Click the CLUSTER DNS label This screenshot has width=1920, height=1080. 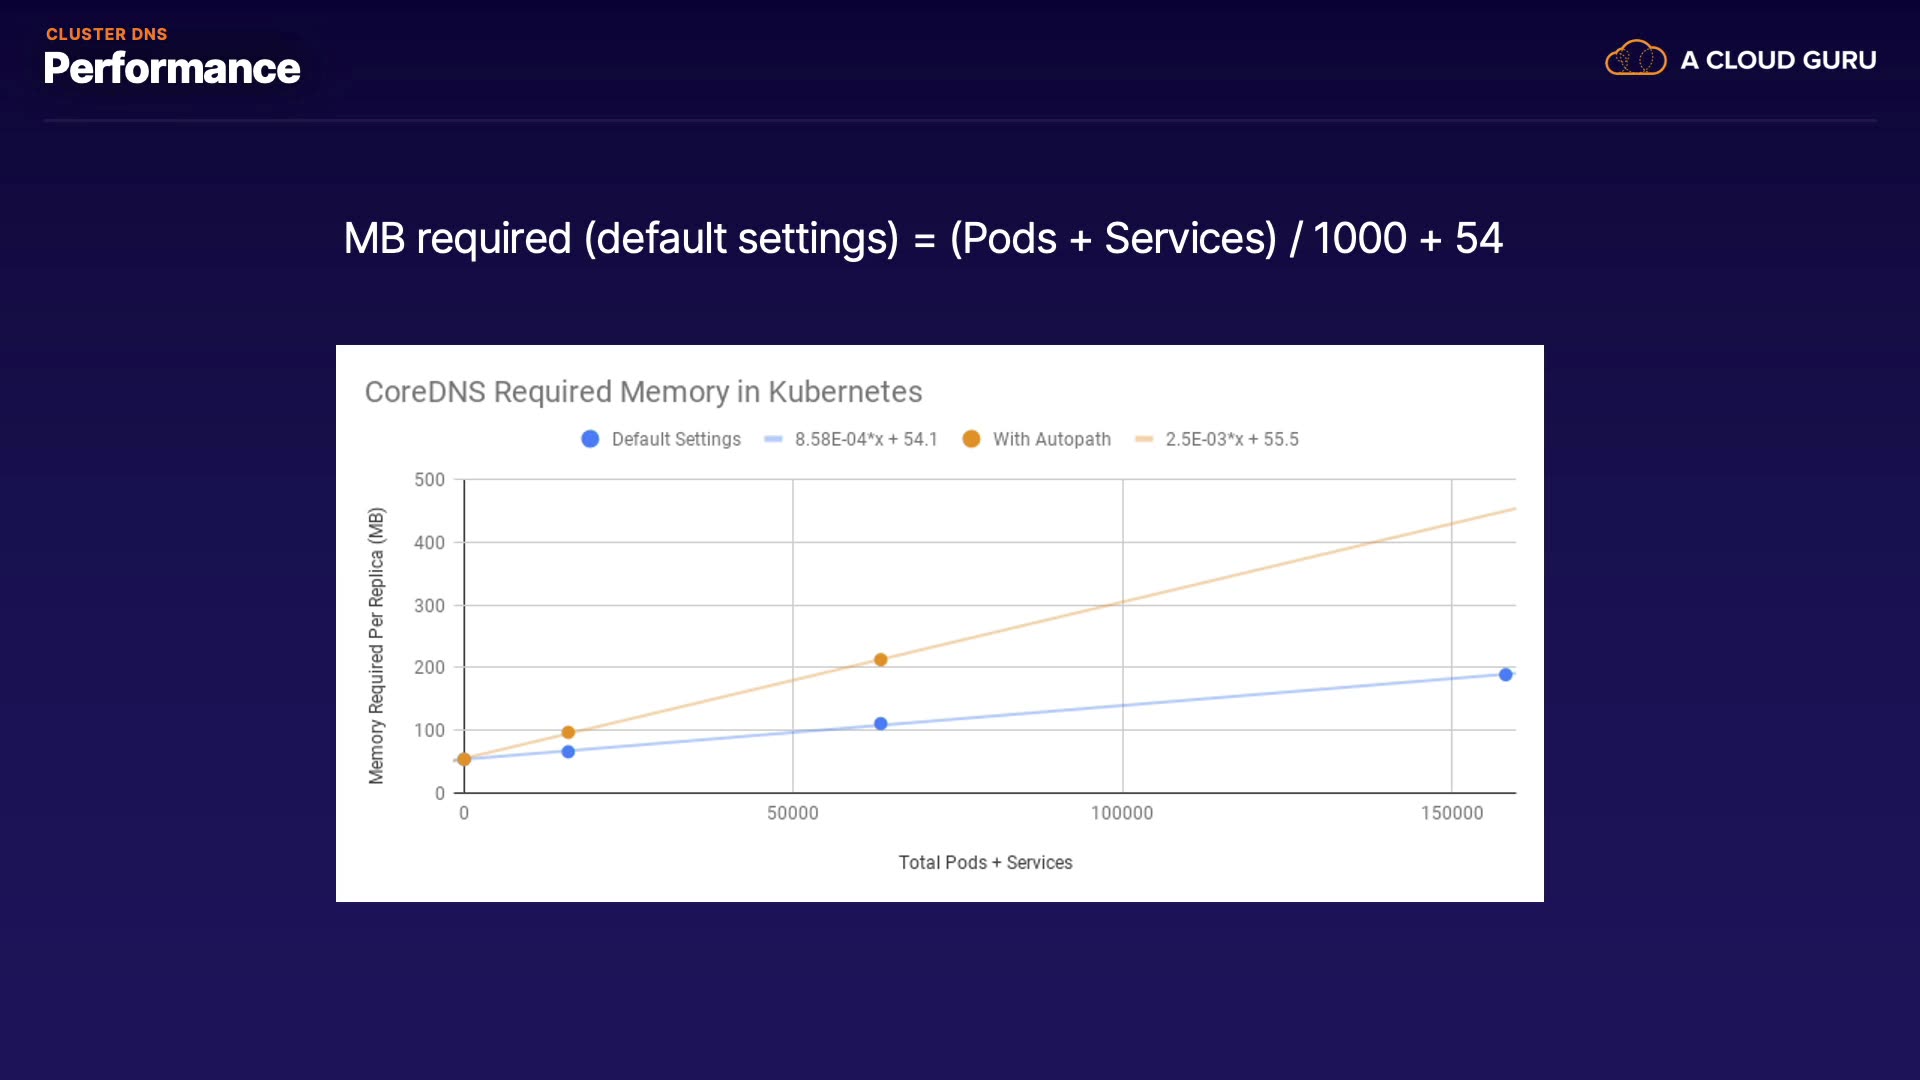coord(107,34)
